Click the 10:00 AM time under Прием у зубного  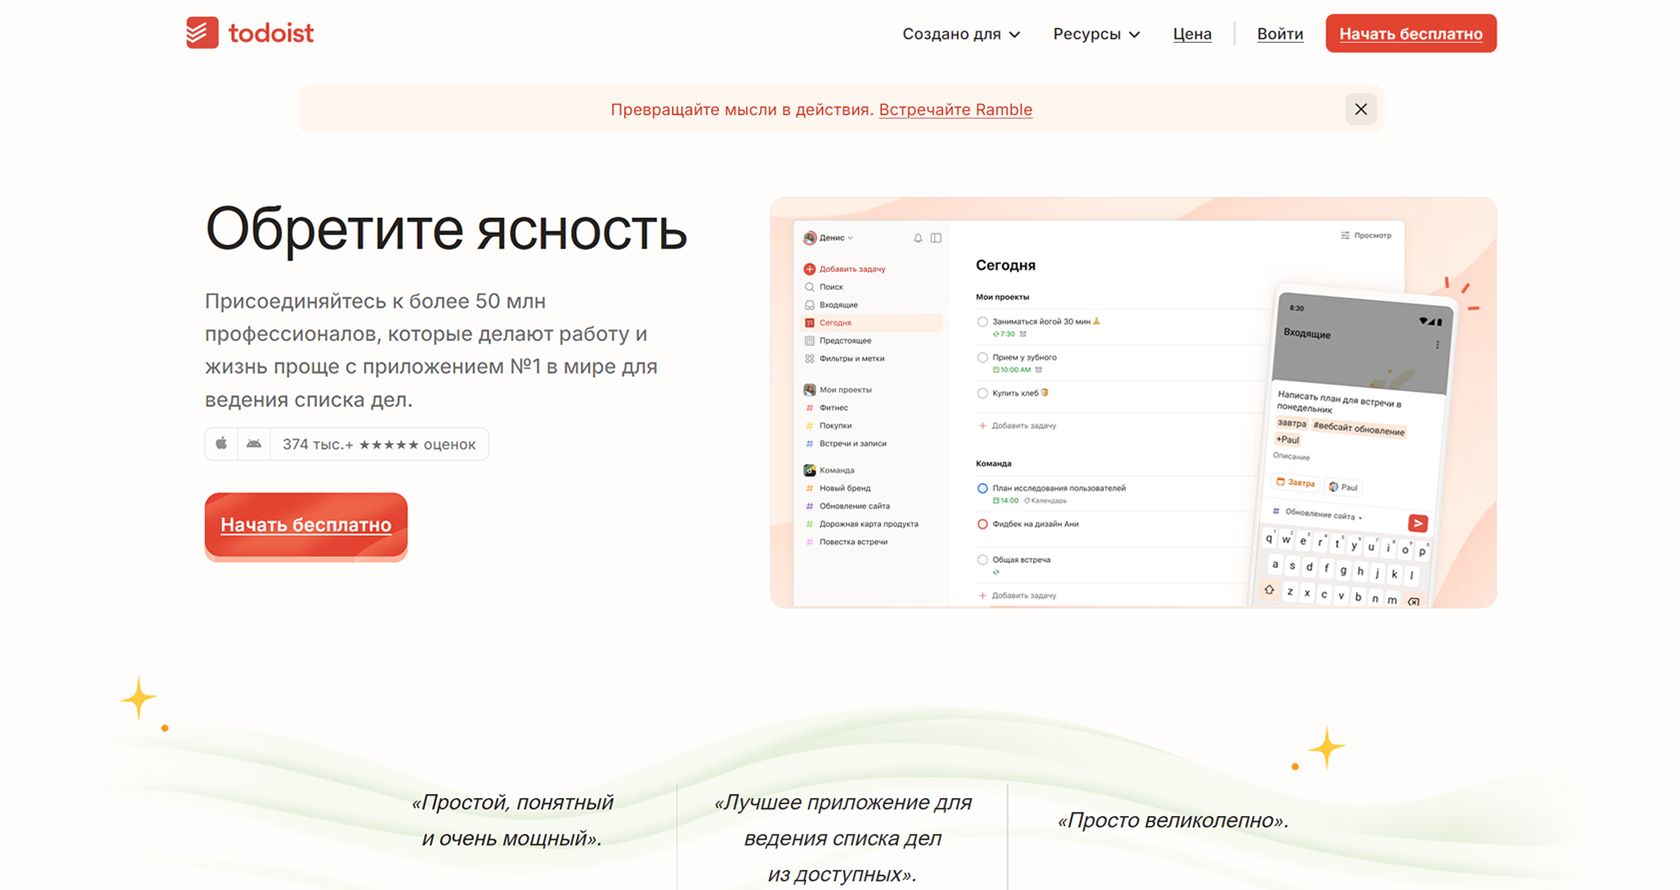point(1014,370)
